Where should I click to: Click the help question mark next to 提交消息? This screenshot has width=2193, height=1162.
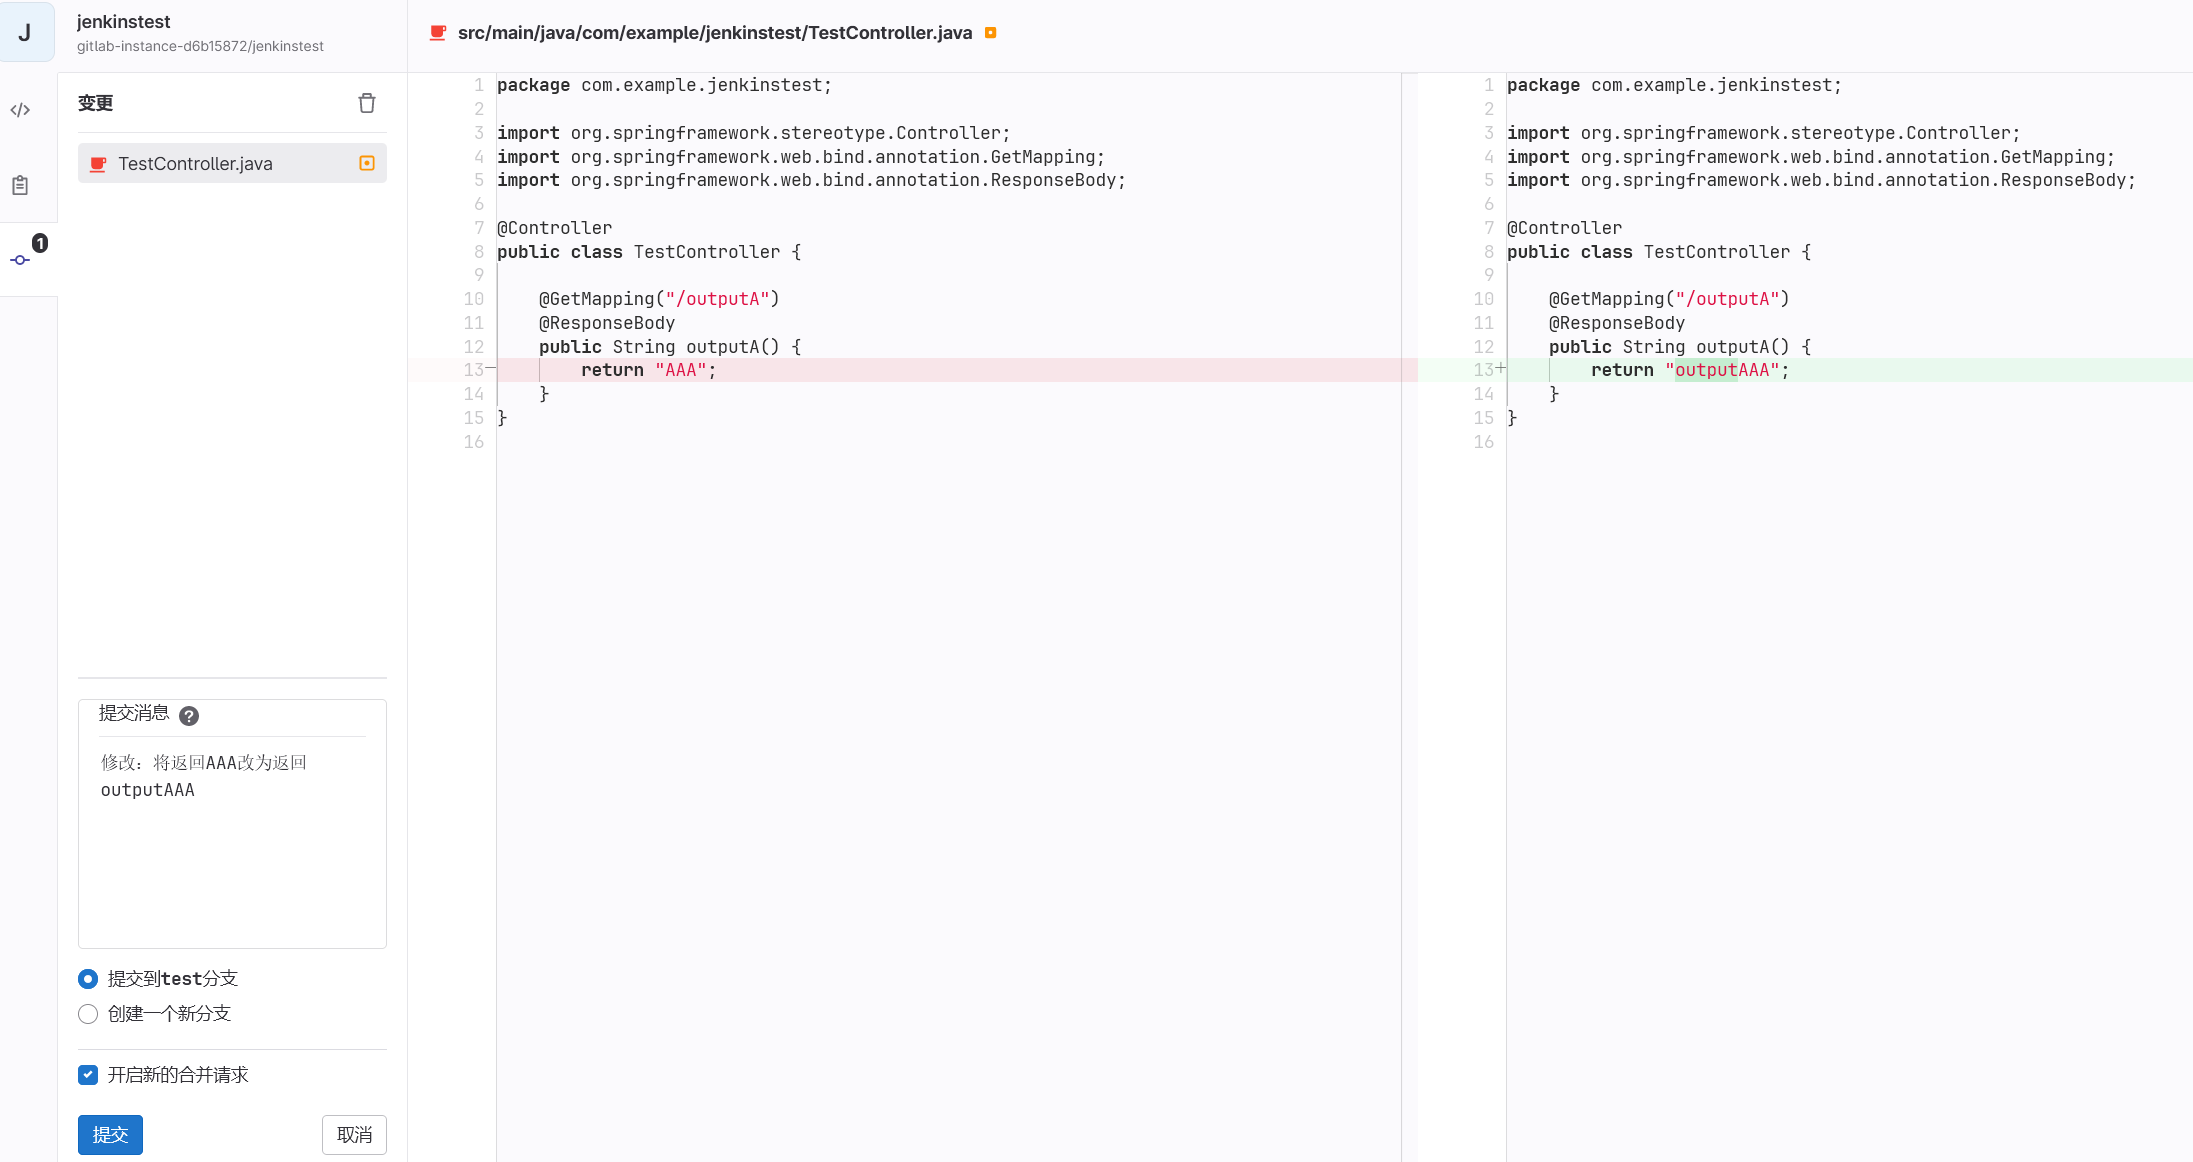(189, 715)
